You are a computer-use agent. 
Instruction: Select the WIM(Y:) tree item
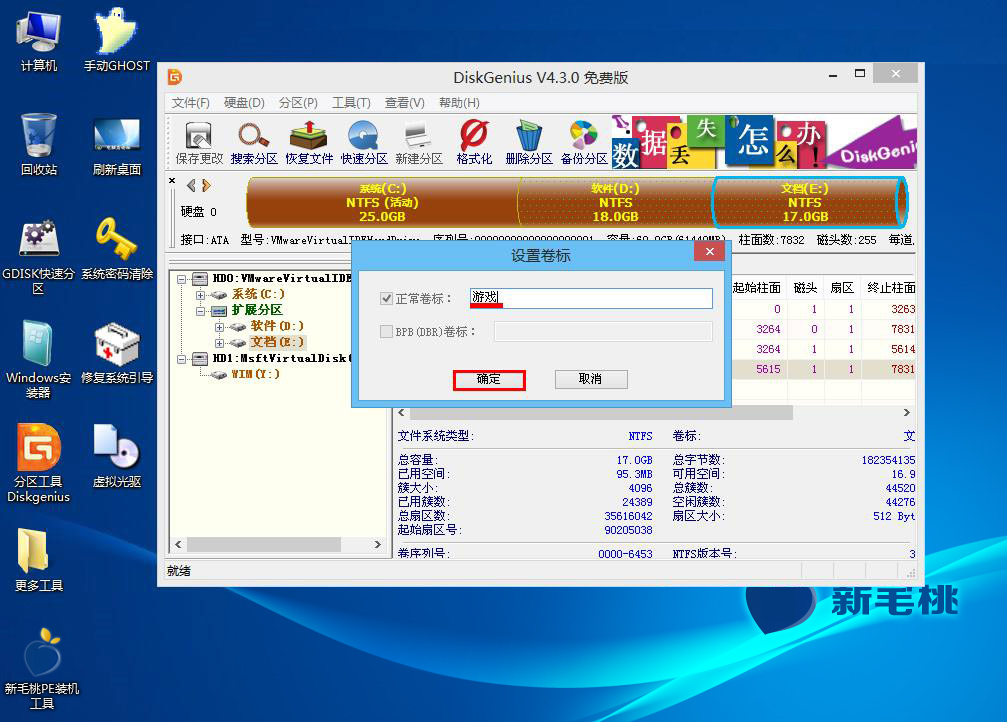point(255,374)
